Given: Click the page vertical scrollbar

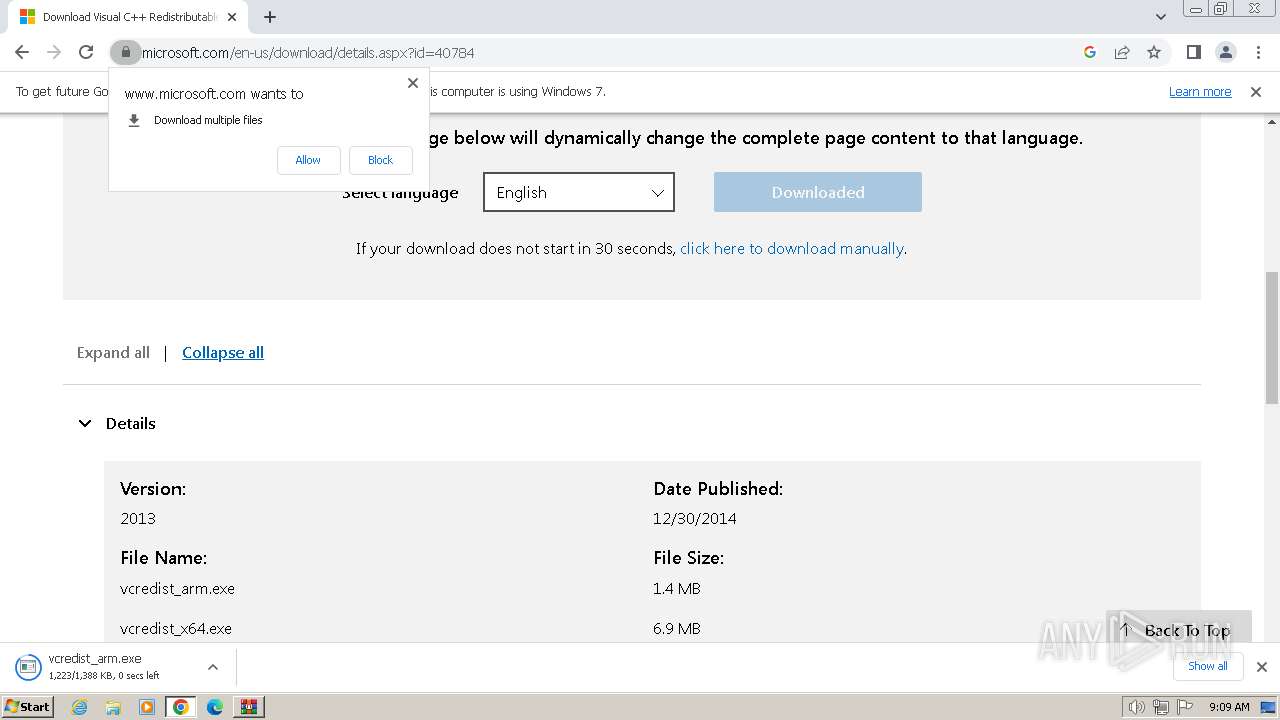Looking at the screenshot, I should point(1271,340).
